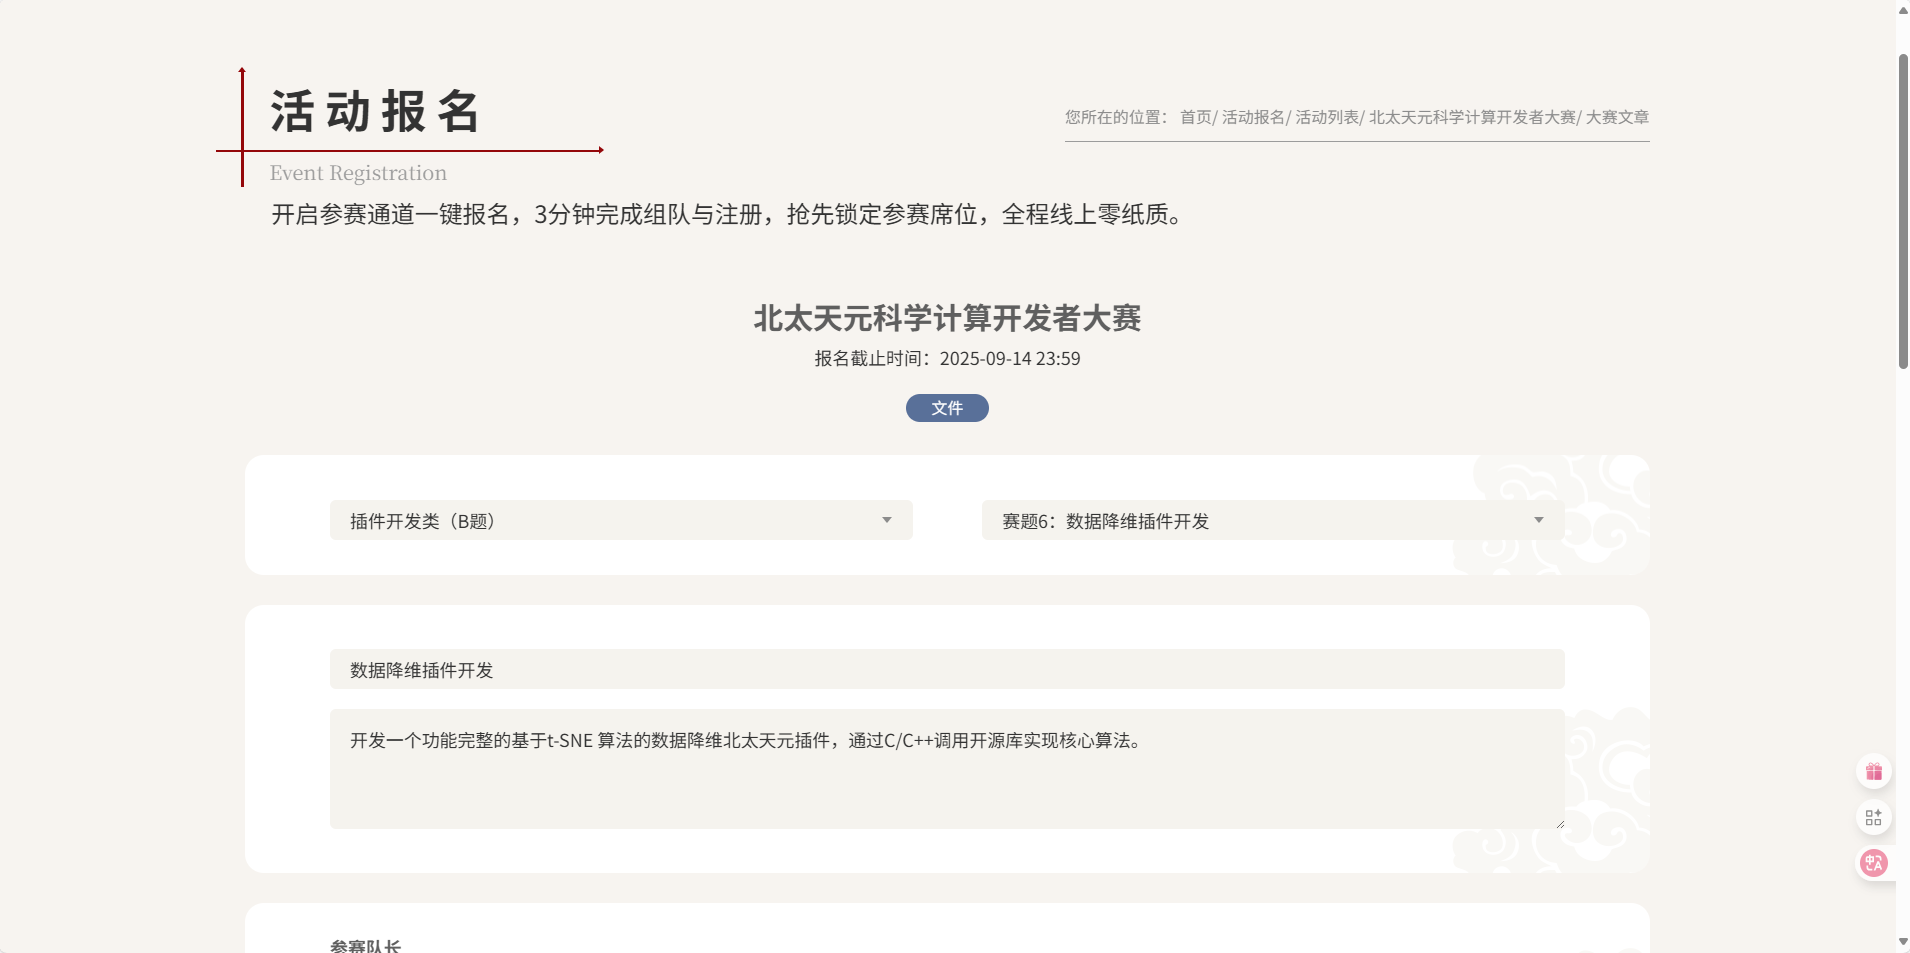Click the 北太天元科学计算开发者大赛 page heading
This screenshot has width=1910, height=953.
point(946,318)
